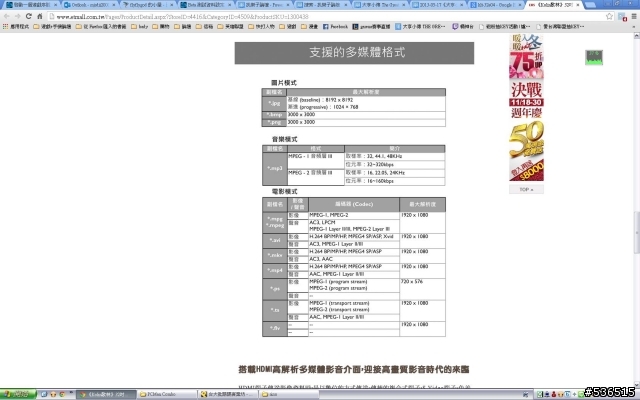The height and width of the screenshot is (400, 640).
Task: Click the *.mp4 row in the movie table
Action: point(353,270)
